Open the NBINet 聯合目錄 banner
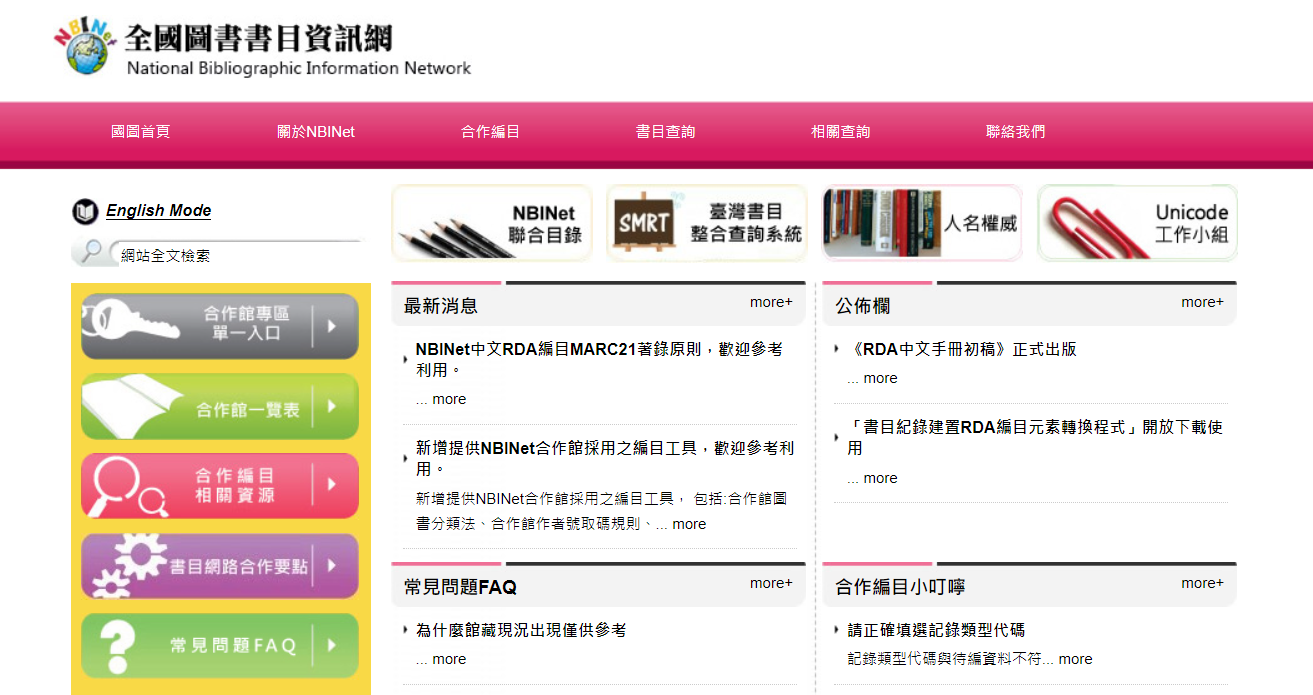Image resolution: width=1313 pixels, height=695 pixels. tap(492, 223)
